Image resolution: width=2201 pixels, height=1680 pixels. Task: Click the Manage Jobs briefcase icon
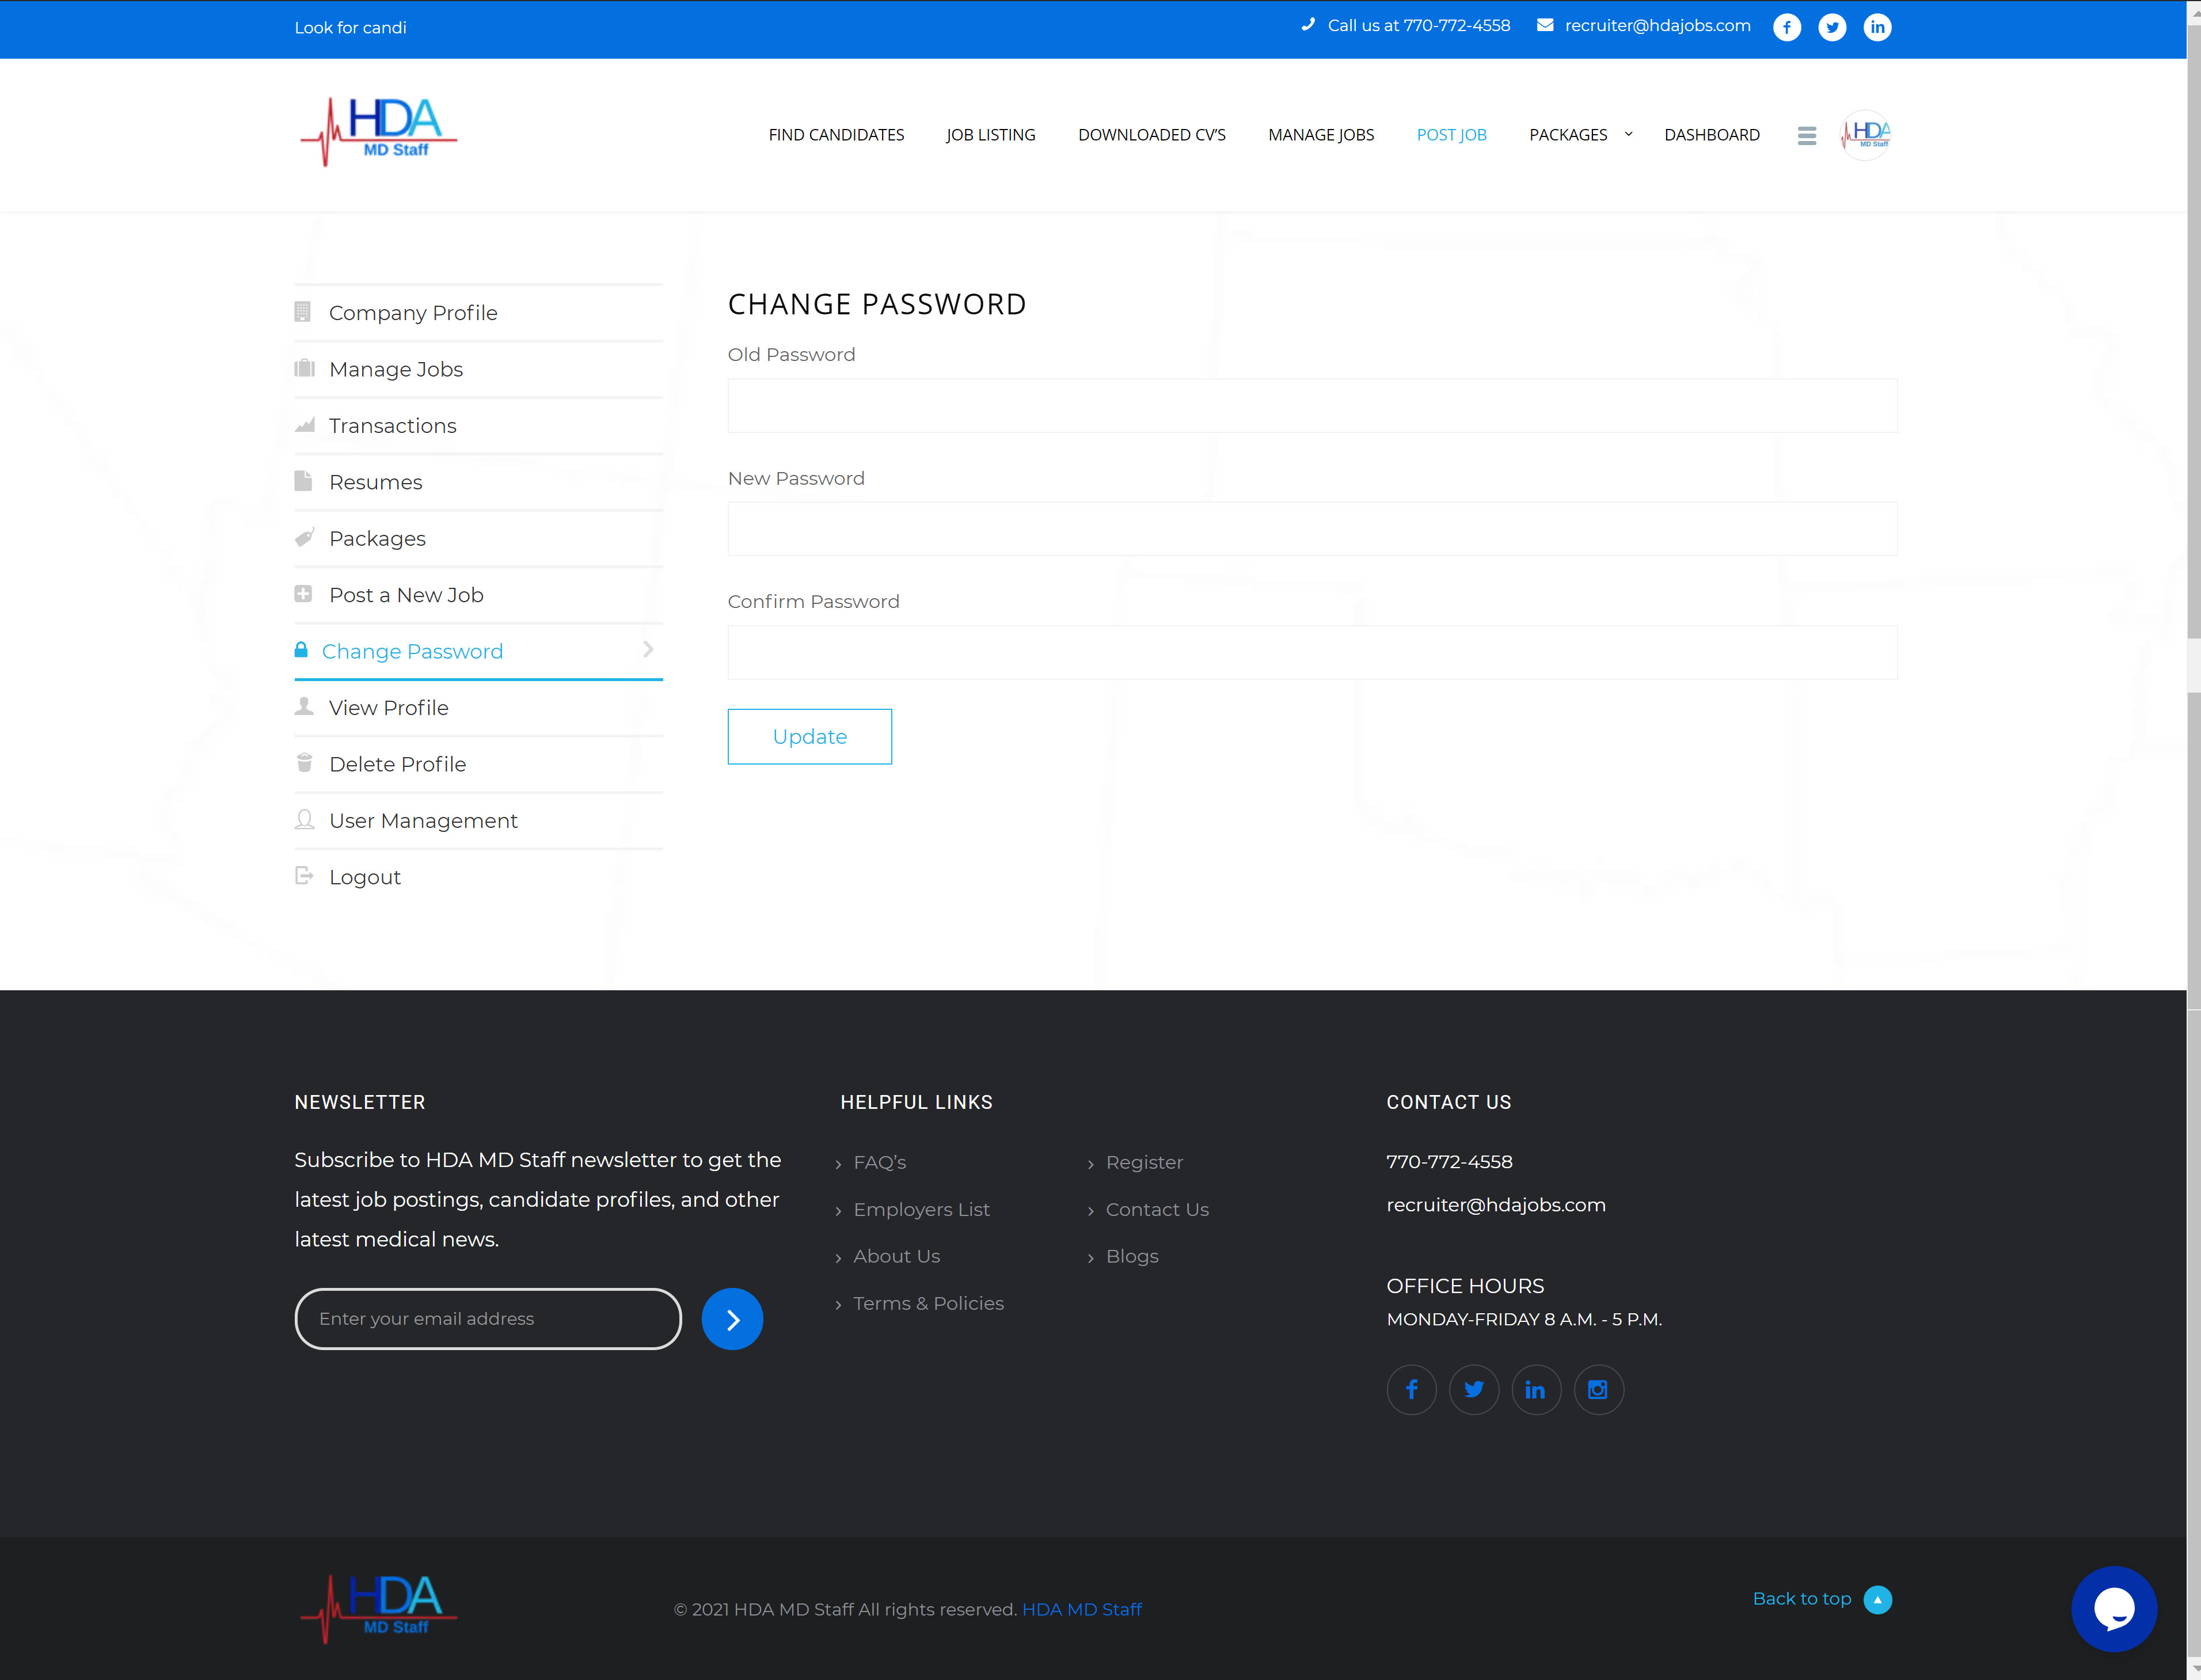pyautogui.click(x=304, y=368)
